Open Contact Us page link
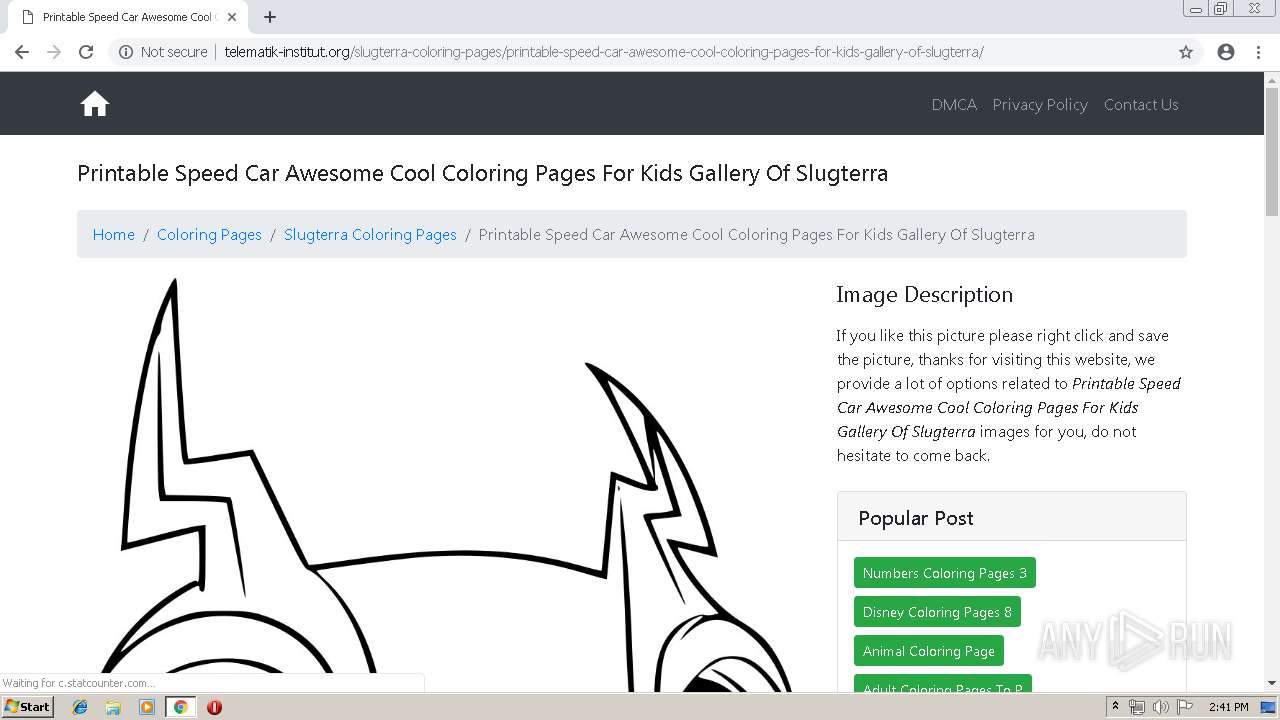Image resolution: width=1280 pixels, height=720 pixels. [x=1141, y=104]
